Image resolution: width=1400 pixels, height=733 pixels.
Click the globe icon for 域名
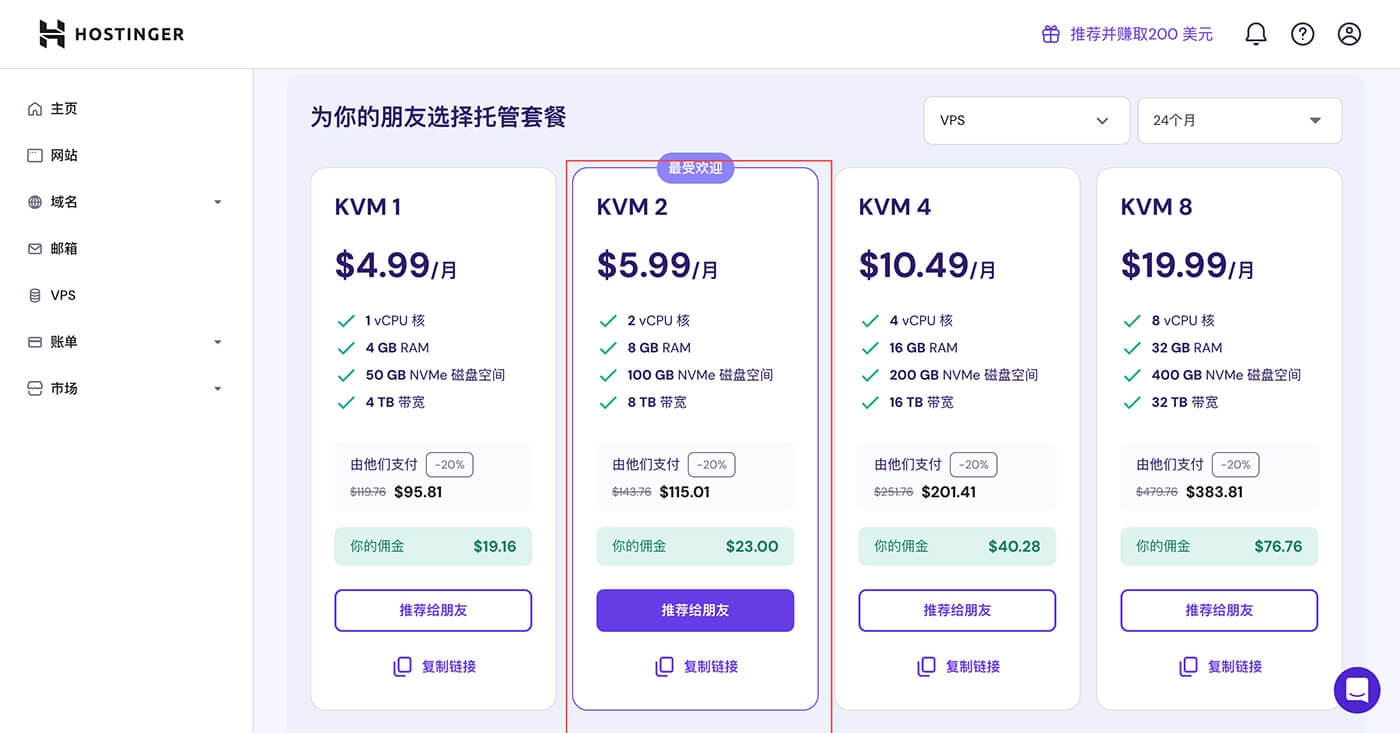click(x=35, y=202)
